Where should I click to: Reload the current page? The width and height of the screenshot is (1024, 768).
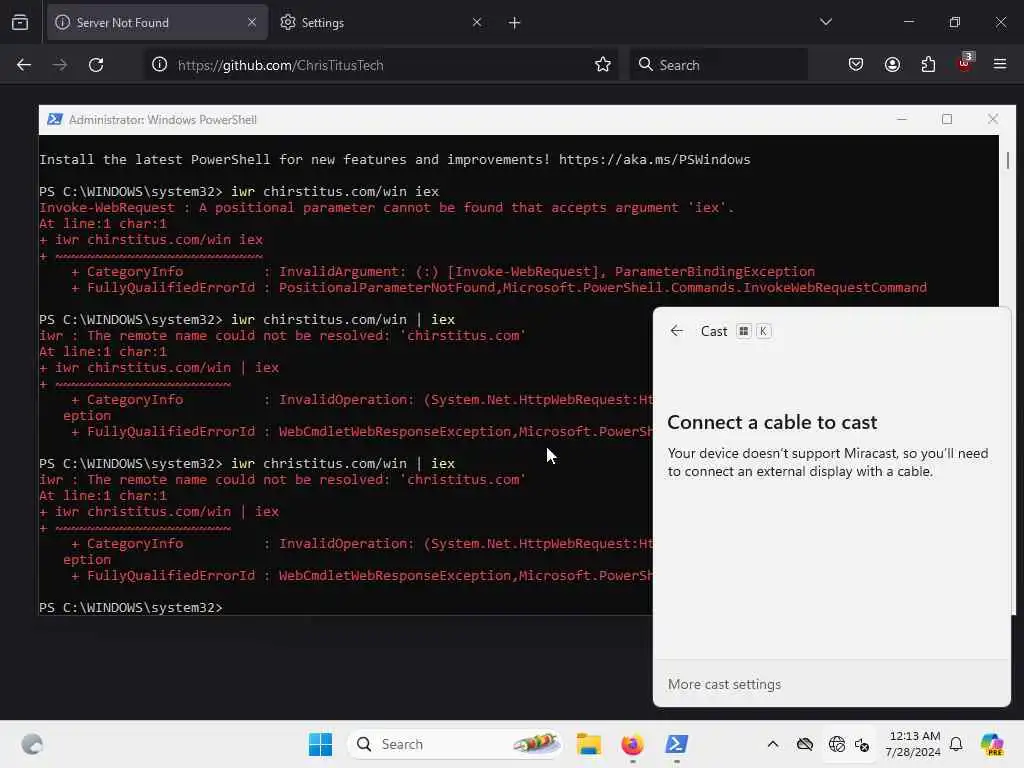tap(96, 65)
